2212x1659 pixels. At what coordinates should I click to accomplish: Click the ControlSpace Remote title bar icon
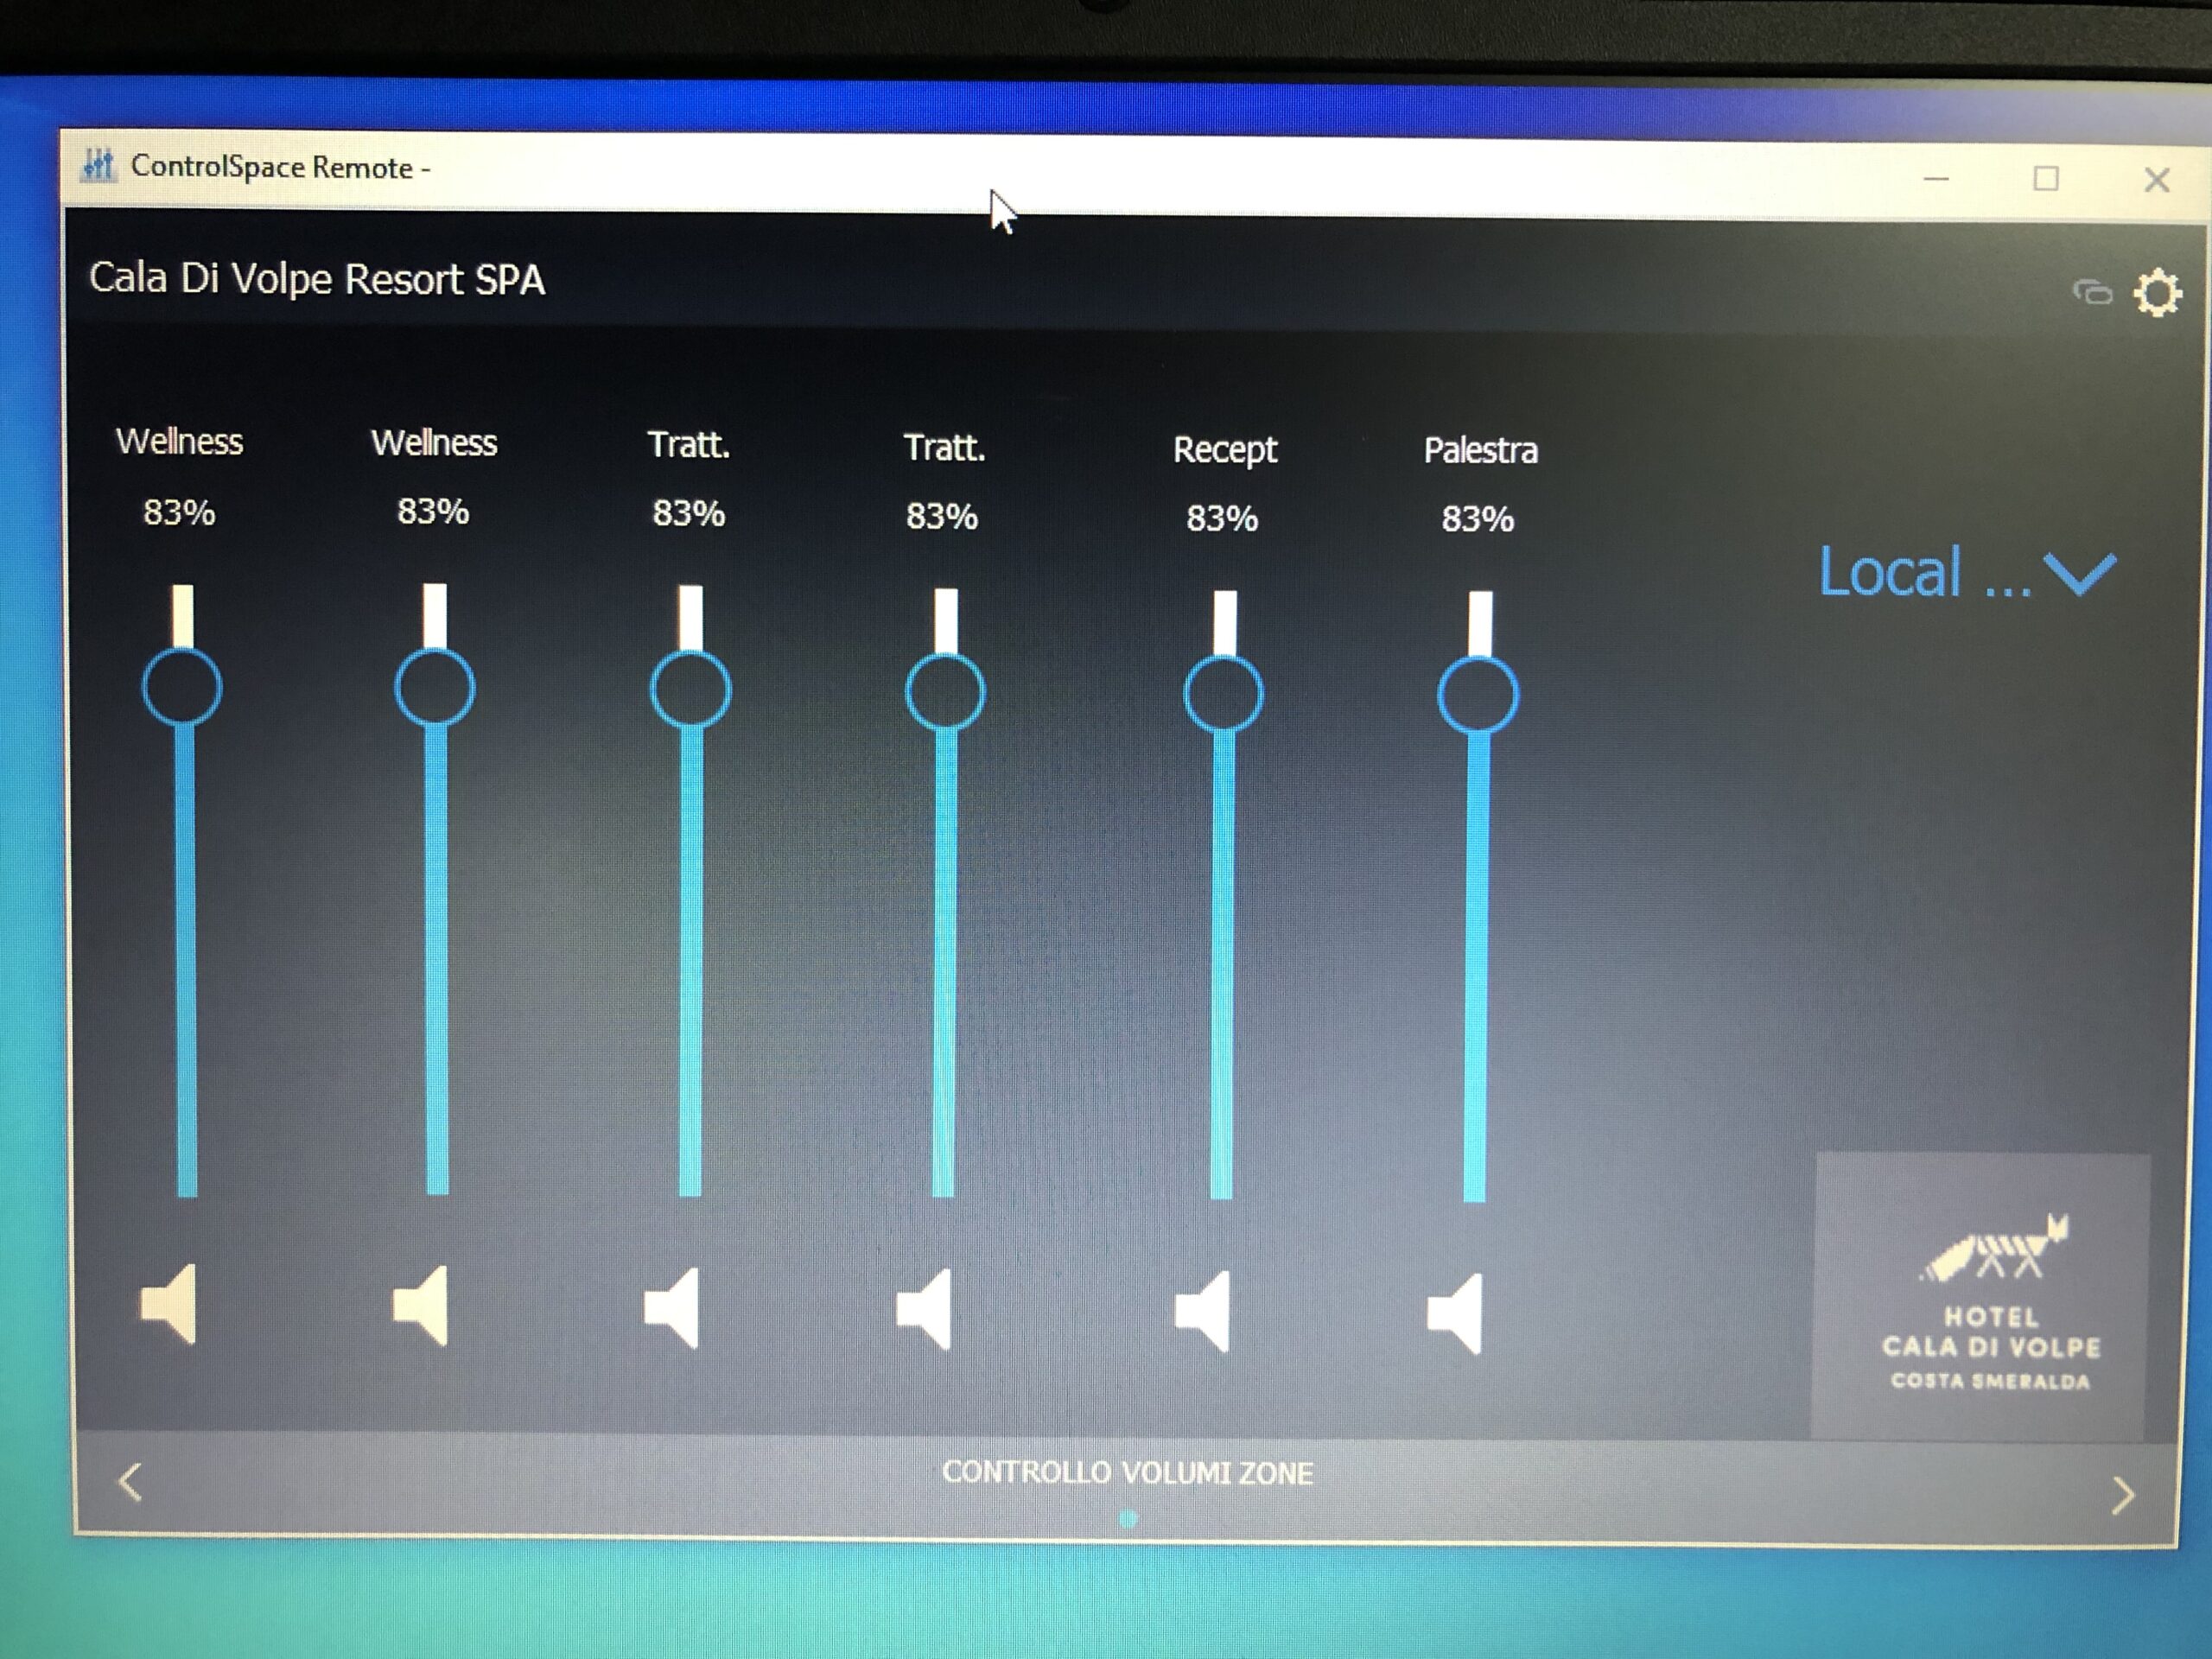click(98, 165)
